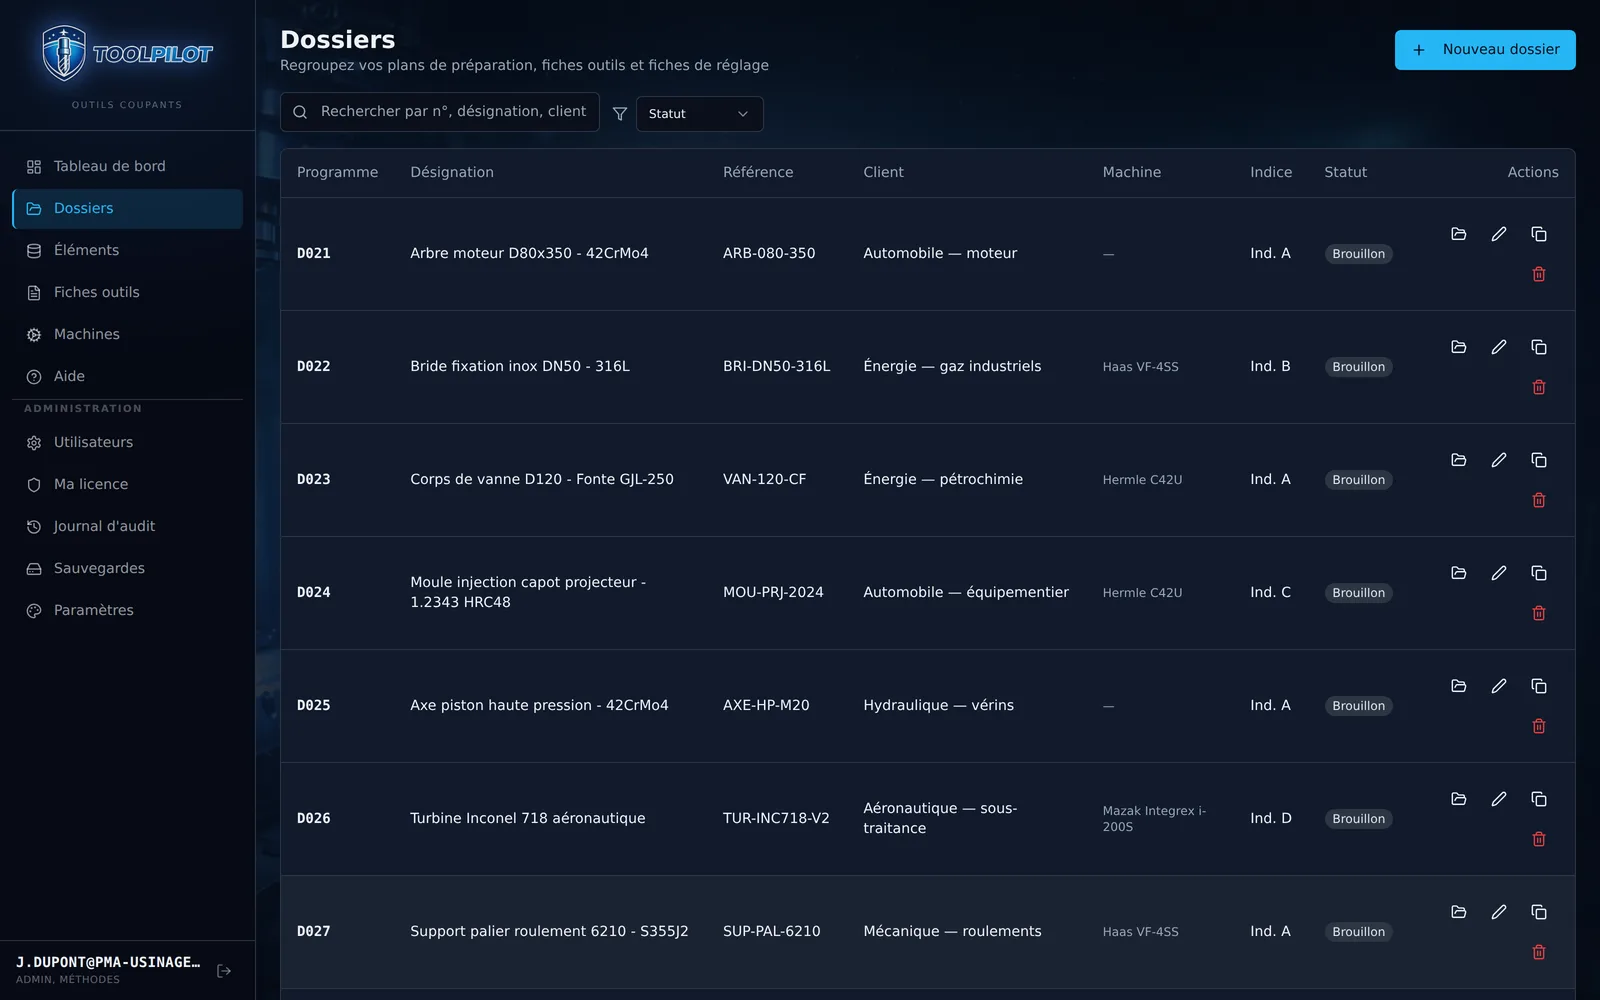Viewport: 1600px width, 1000px height.
Task: Click Support palier roulement 6210 - S355J2
Action: coord(549,932)
